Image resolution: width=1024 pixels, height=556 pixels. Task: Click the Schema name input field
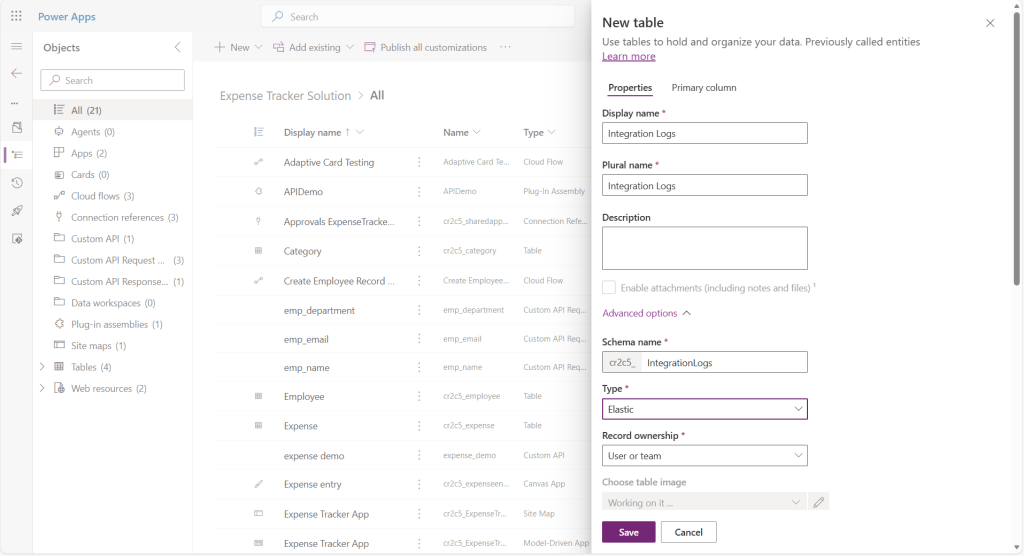click(724, 363)
